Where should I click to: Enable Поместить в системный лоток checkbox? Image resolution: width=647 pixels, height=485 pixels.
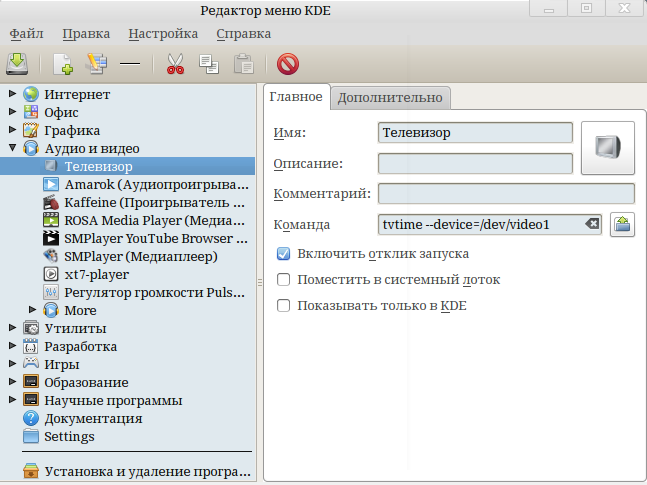(284, 280)
